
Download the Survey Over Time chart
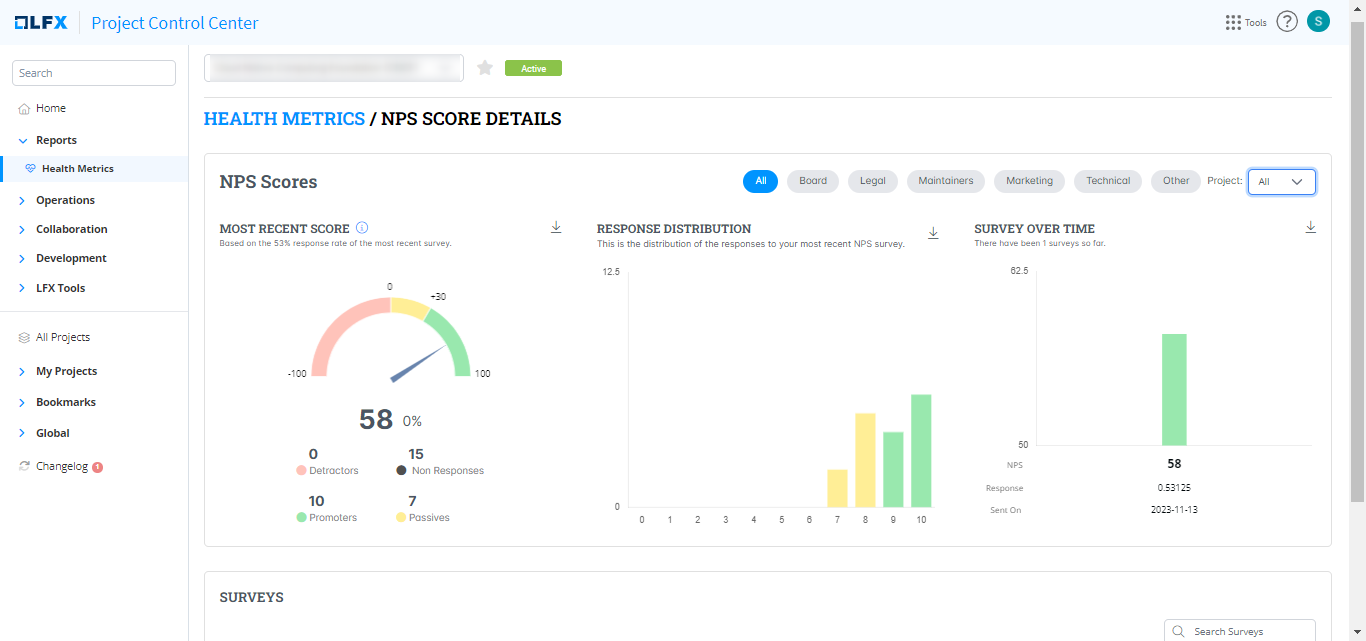[1310, 228]
